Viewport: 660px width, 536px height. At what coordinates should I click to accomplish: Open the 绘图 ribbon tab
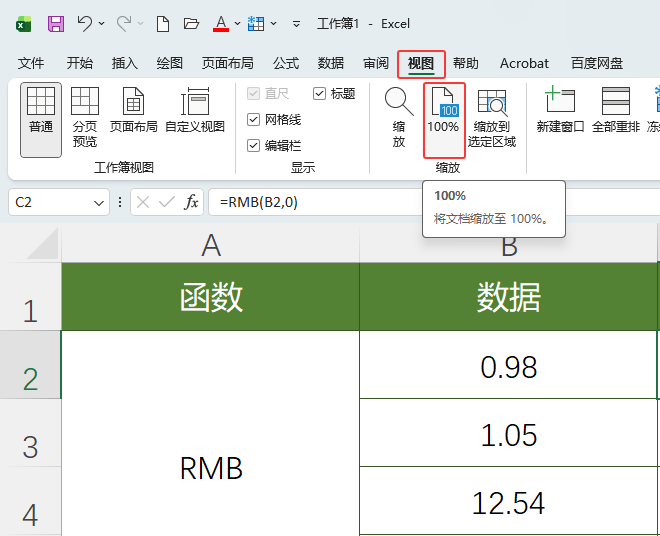click(170, 63)
